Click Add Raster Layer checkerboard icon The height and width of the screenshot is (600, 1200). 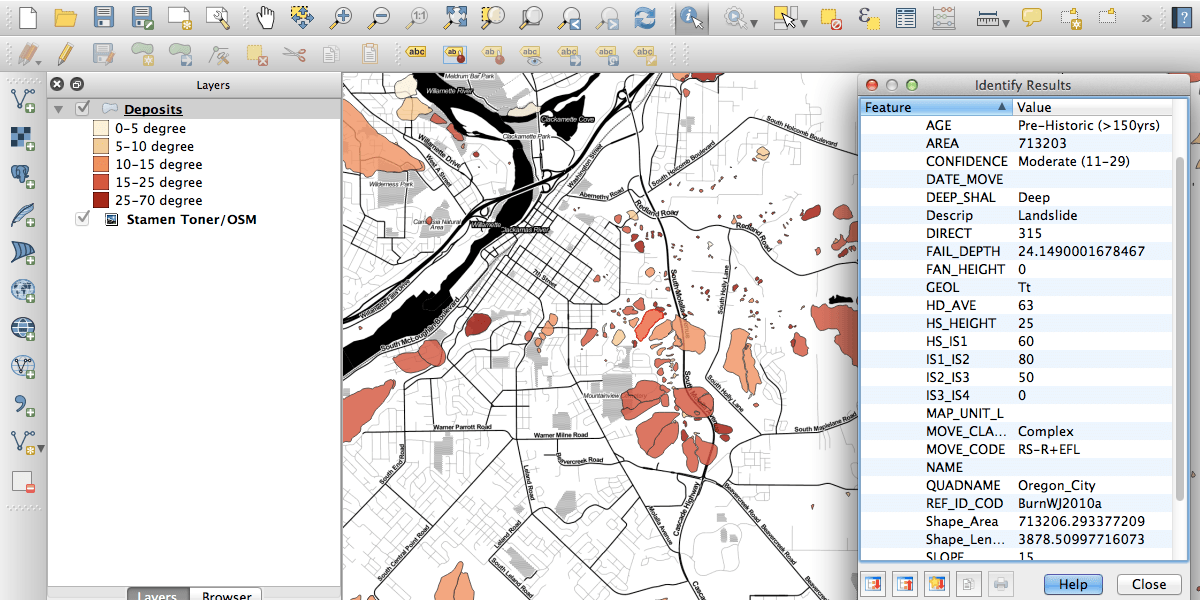[x=23, y=138]
